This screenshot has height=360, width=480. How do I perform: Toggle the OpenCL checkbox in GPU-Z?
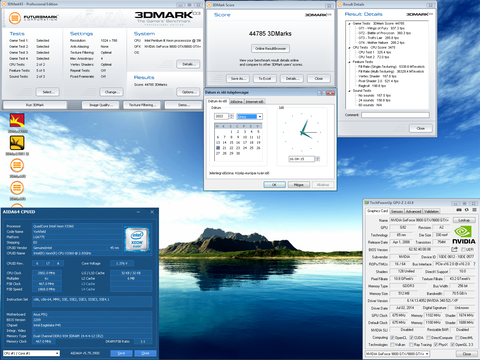(392, 338)
